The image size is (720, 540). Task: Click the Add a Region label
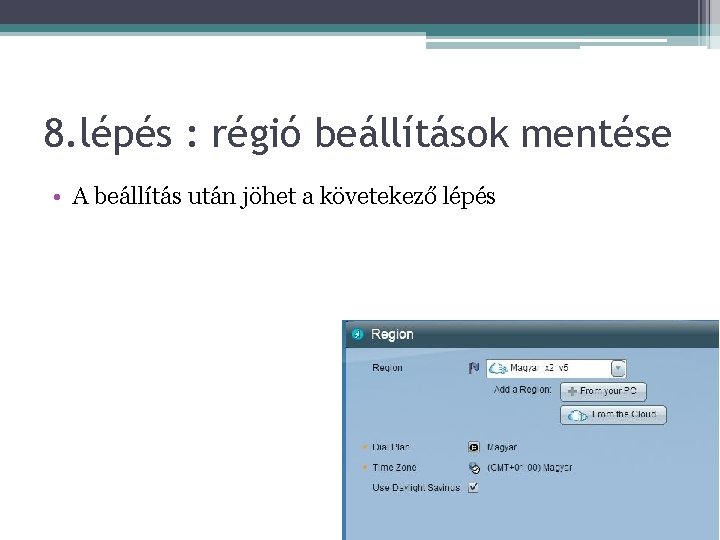[x=523, y=390]
